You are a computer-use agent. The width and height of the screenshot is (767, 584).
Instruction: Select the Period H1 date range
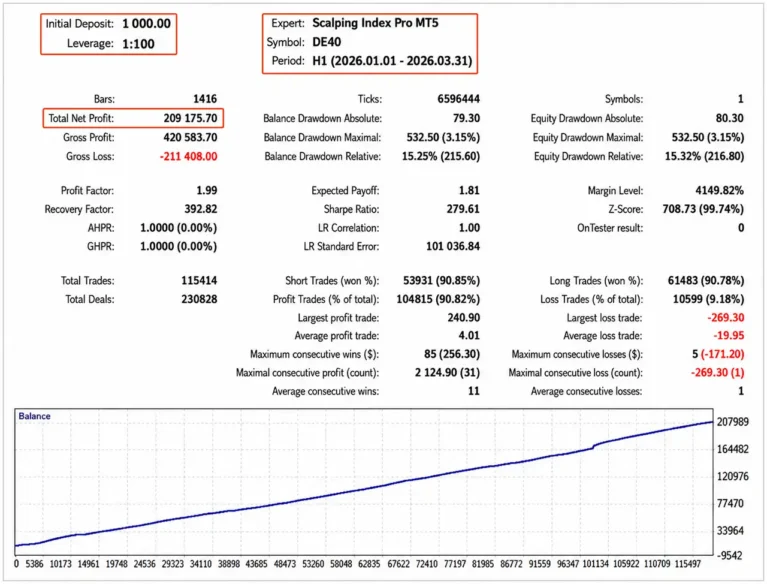point(392,61)
